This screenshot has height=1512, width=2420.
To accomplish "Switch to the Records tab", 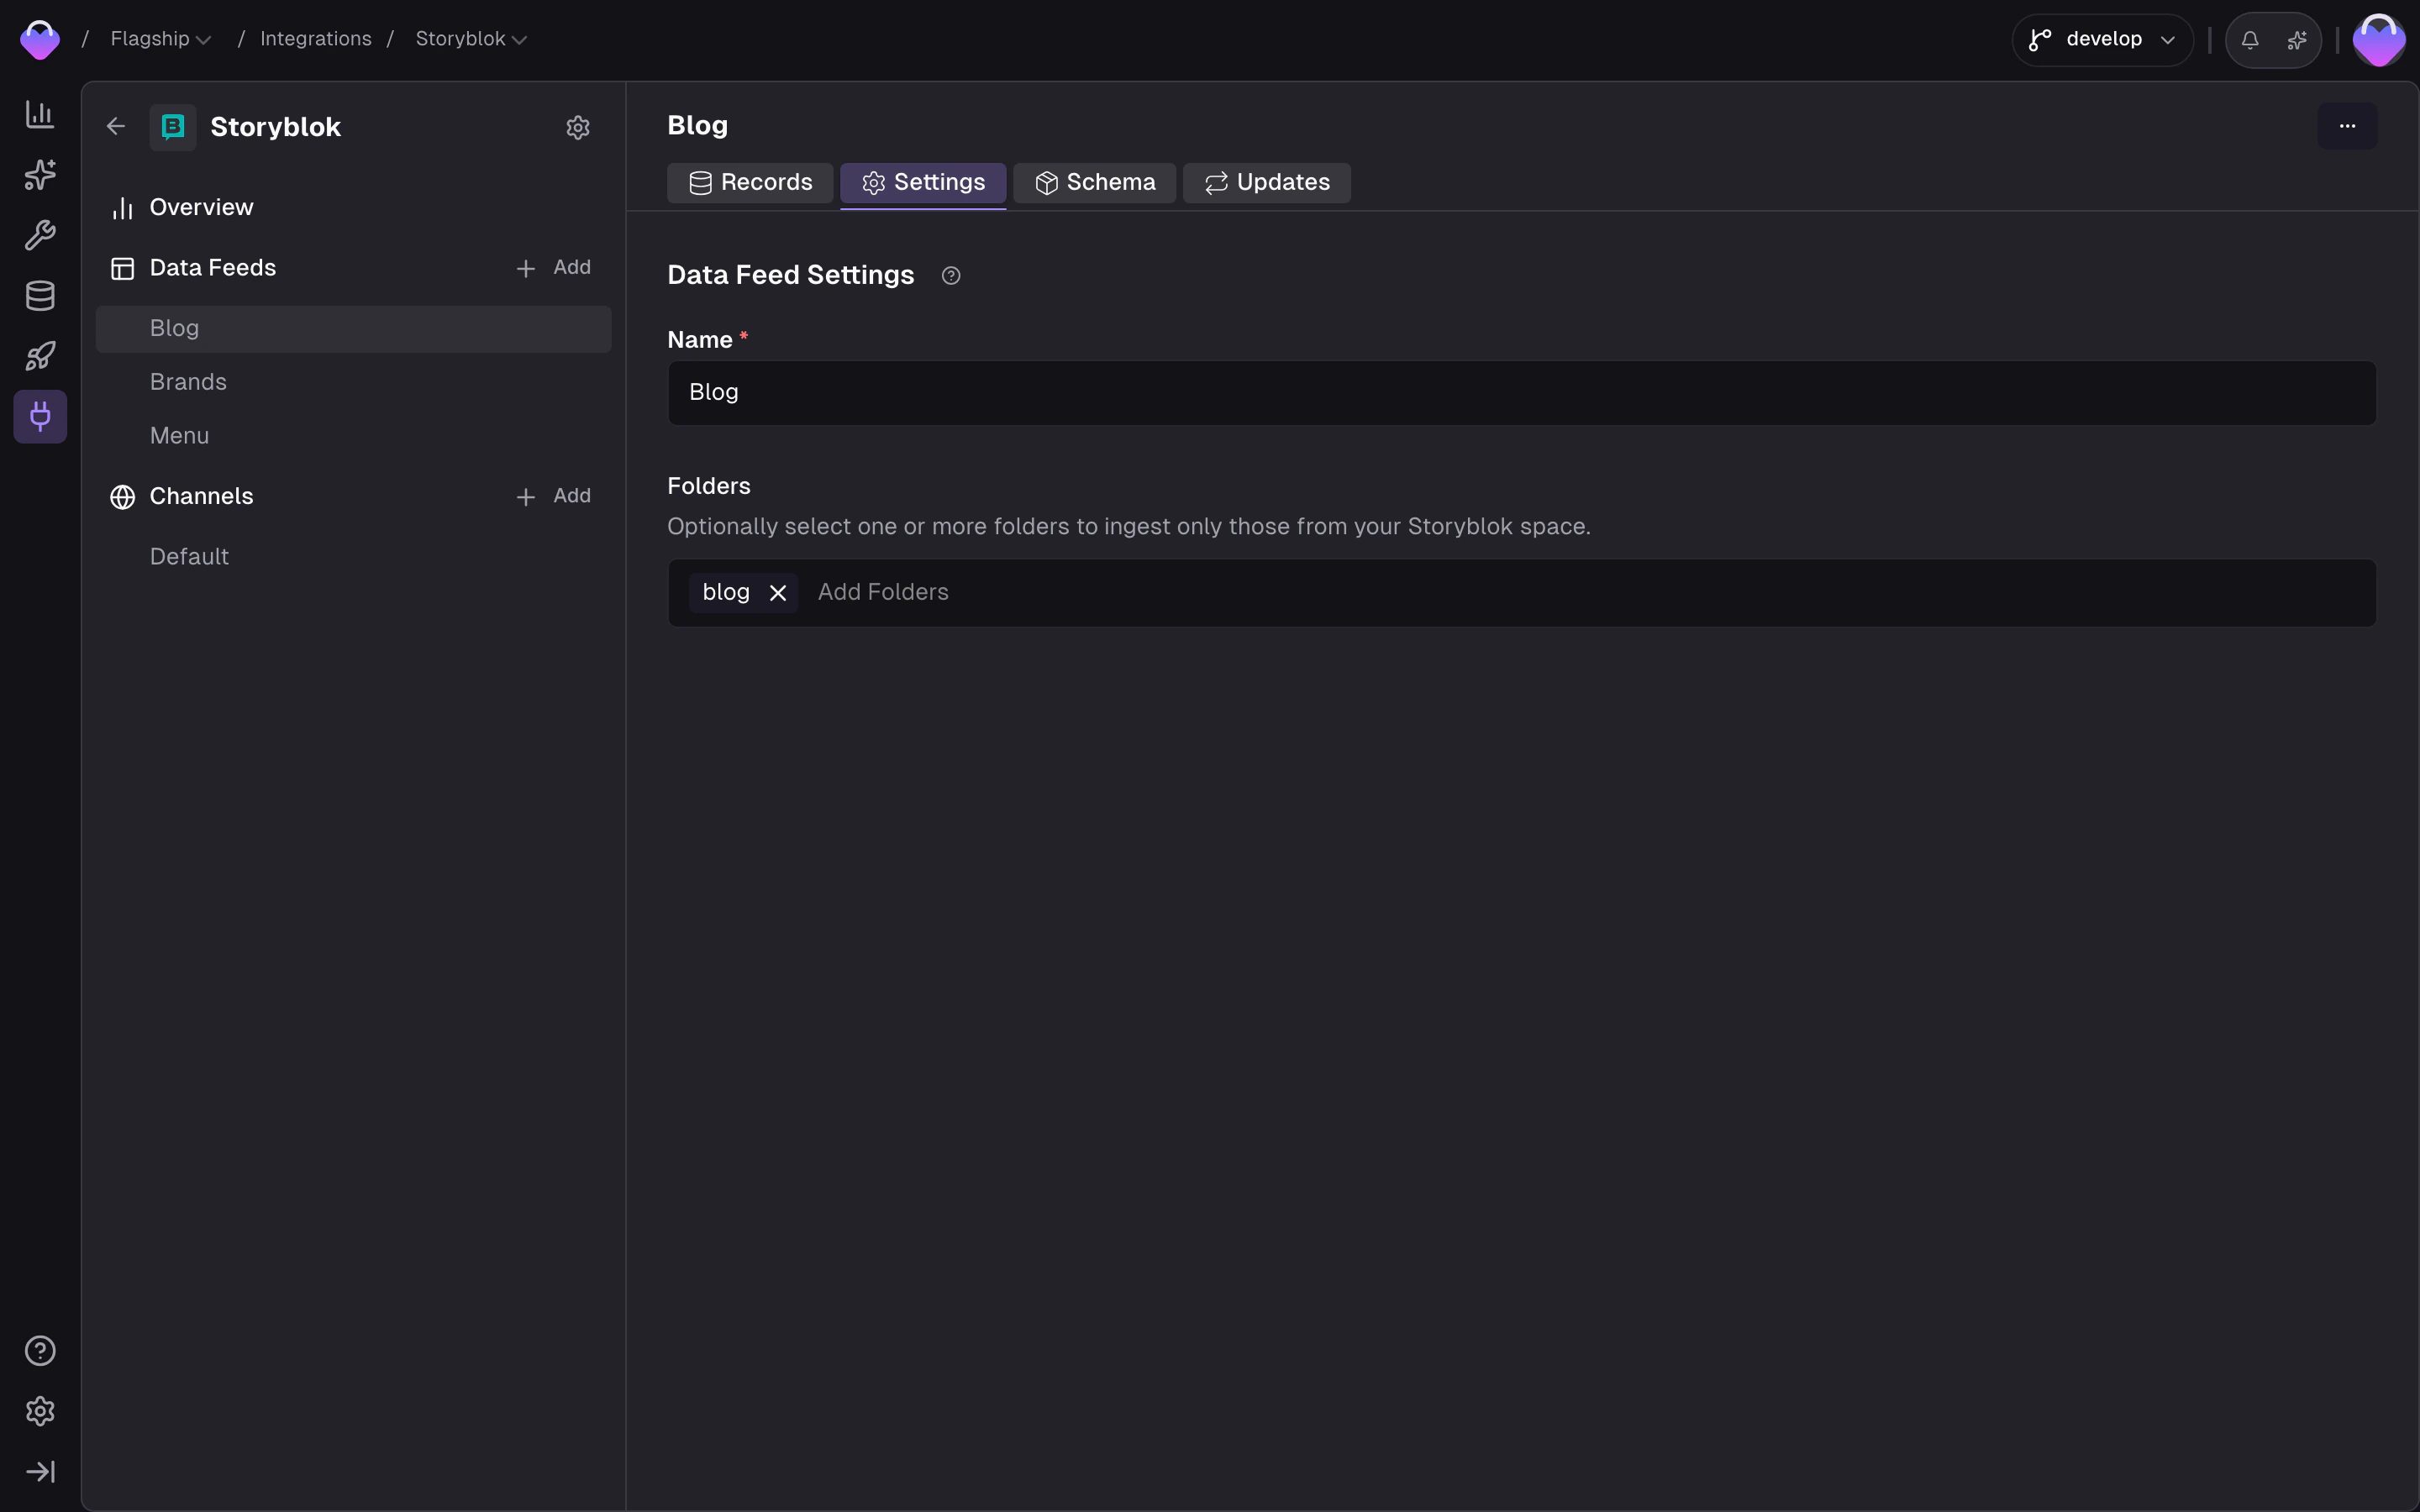I will click(750, 183).
